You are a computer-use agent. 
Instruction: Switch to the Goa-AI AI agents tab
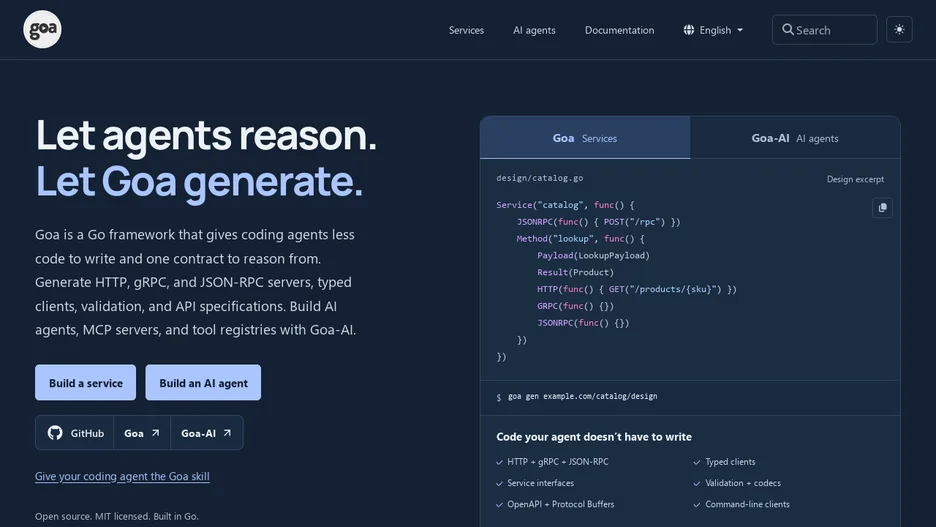pyautogui.click(x=795, y=138)
